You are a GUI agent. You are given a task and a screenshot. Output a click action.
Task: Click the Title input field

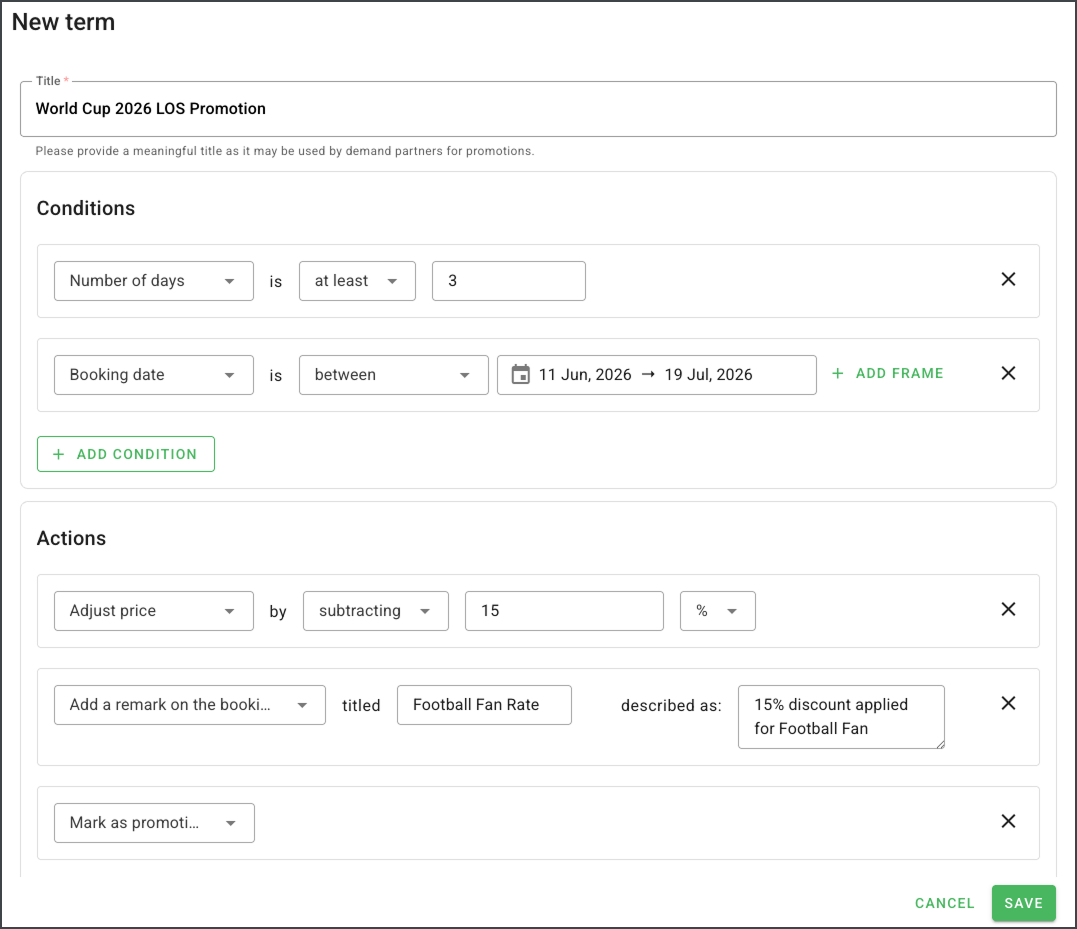point(538,109)
